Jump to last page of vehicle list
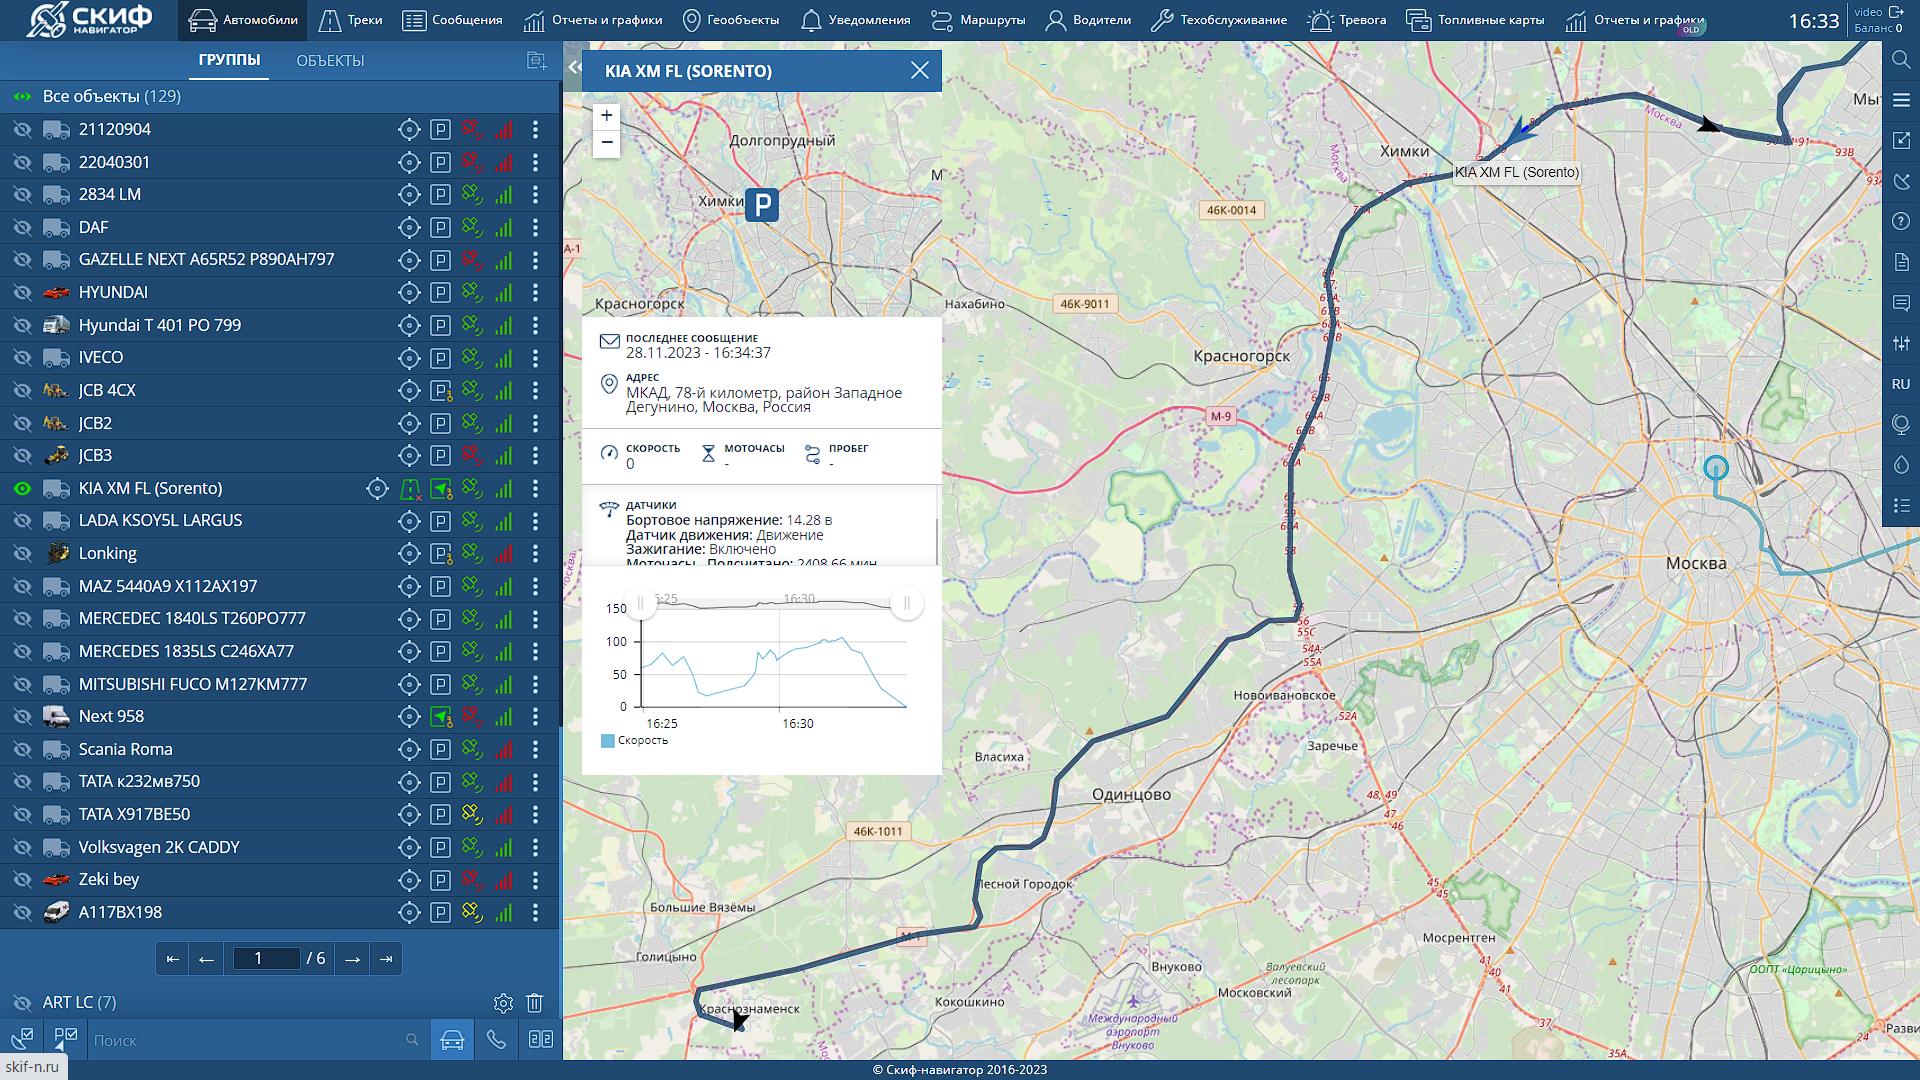 pyautogui.click(x=386, y=959)
